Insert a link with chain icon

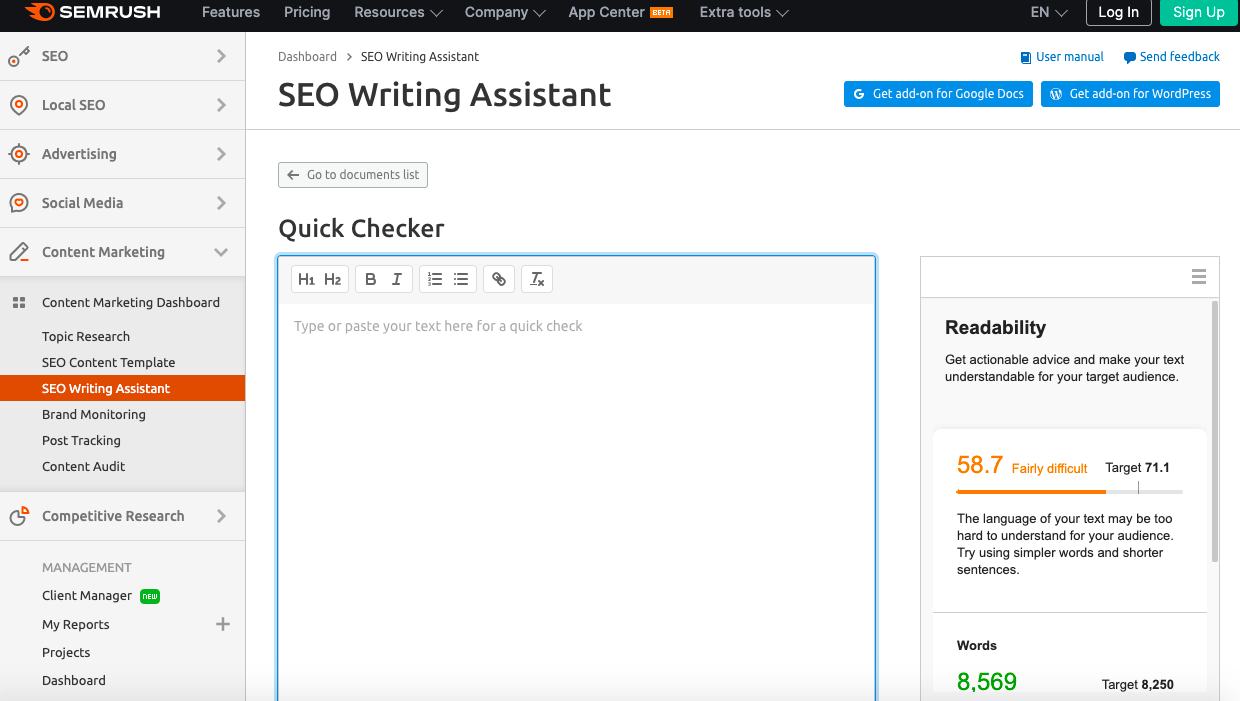(499, 279)
